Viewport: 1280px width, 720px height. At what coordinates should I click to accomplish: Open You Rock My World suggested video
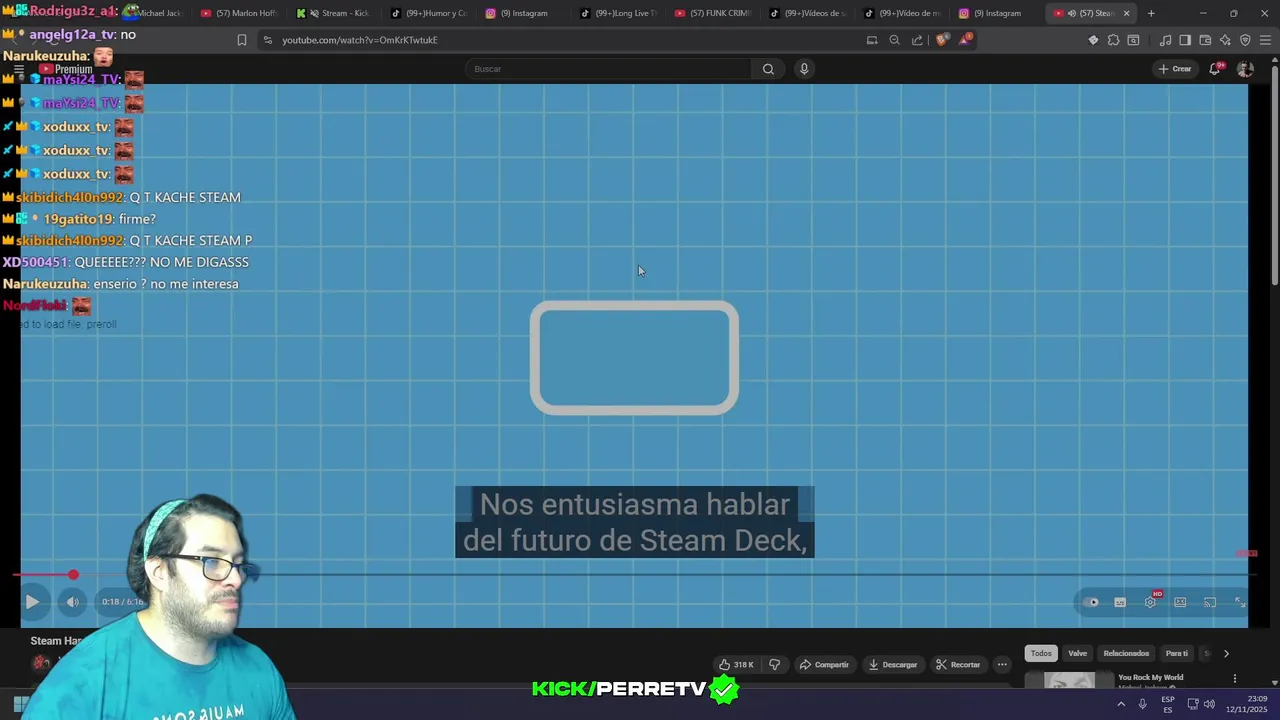click(x=1150, y=677)
